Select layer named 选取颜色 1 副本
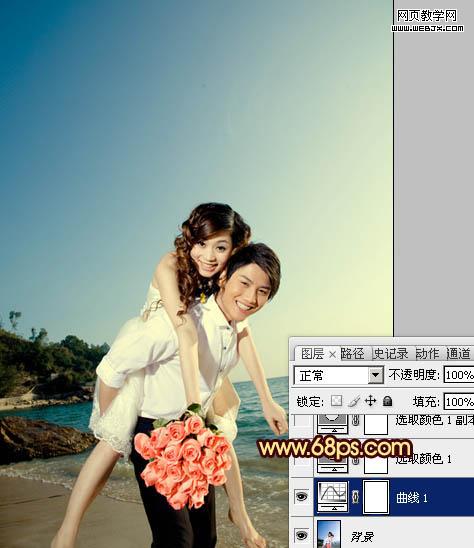This screenshot has width=474, height=548. [x=434, y=420]
